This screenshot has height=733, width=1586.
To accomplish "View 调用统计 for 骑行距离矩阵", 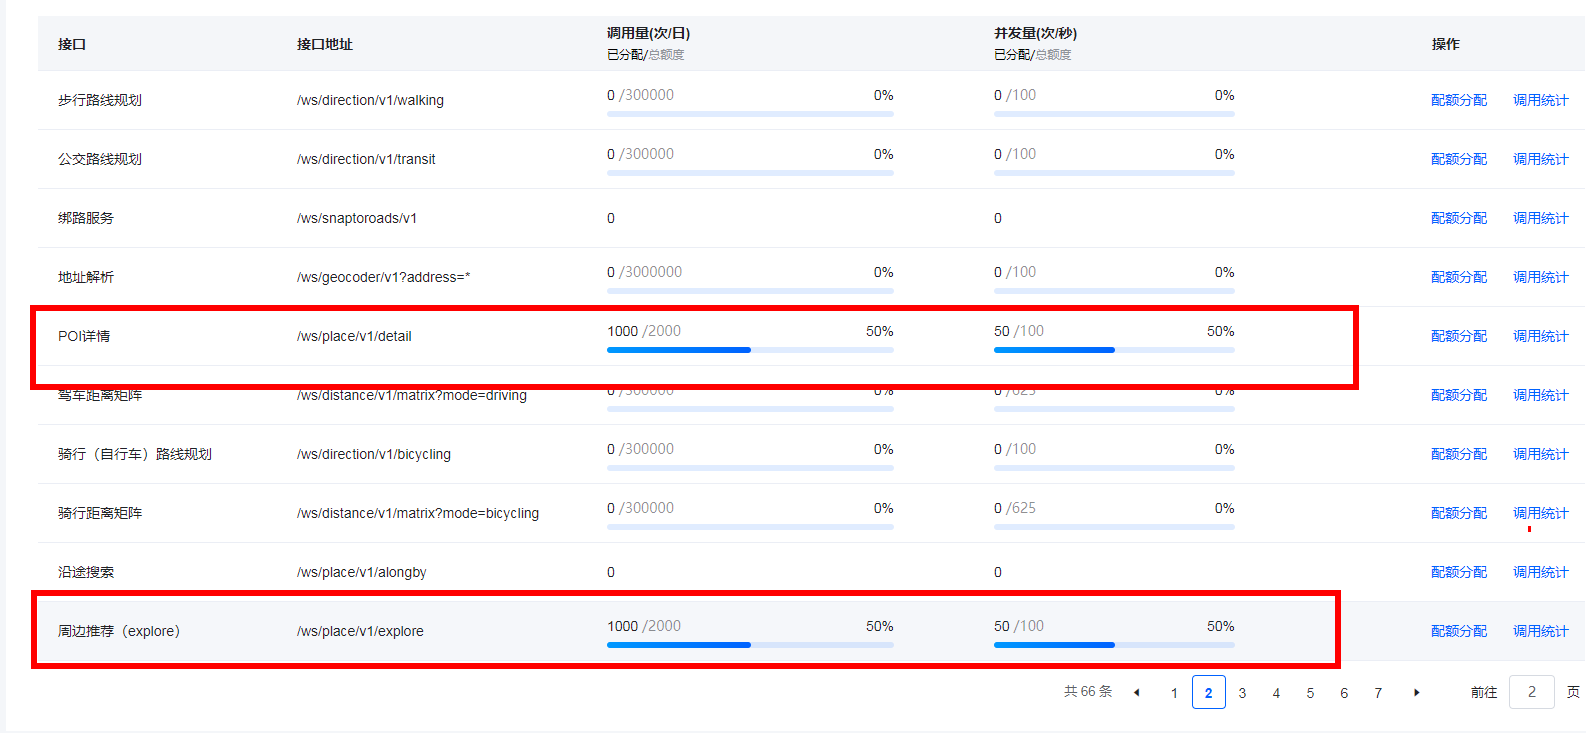I will pyautogui.click(x=1540, y=513).
